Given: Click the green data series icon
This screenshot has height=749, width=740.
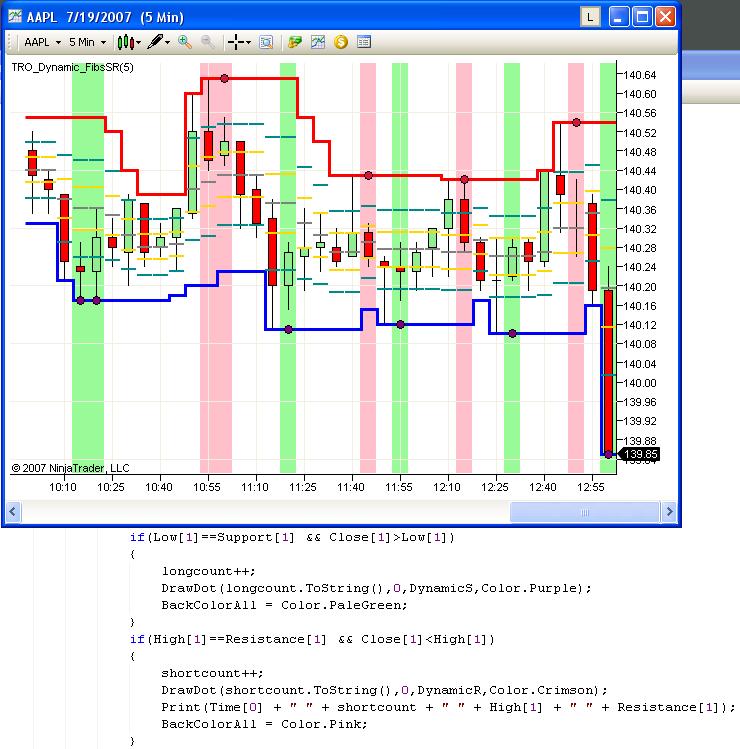Looking at the screenshot, I should tap(295, 43).
